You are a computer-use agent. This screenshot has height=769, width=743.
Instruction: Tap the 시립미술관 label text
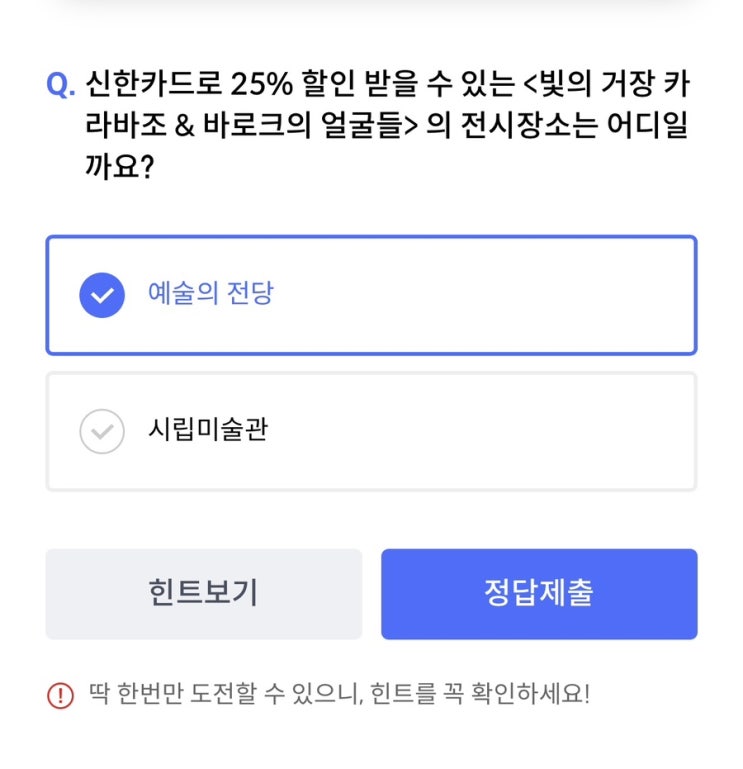click(x=208, y=431)
